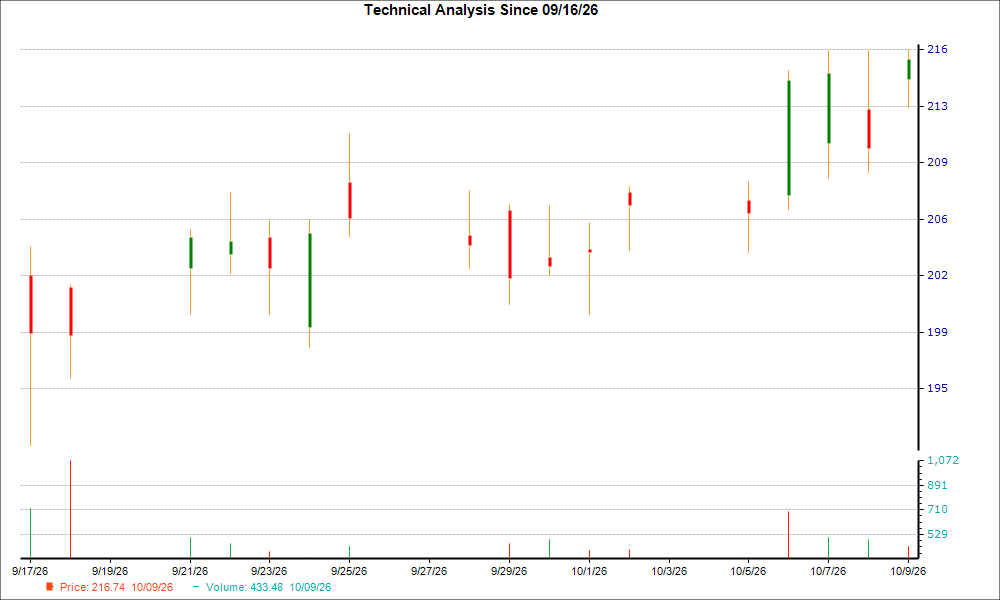Click the green volume bar for 9/17/26
Screen dimensions: 1000x600
click(x=31, y=533)
